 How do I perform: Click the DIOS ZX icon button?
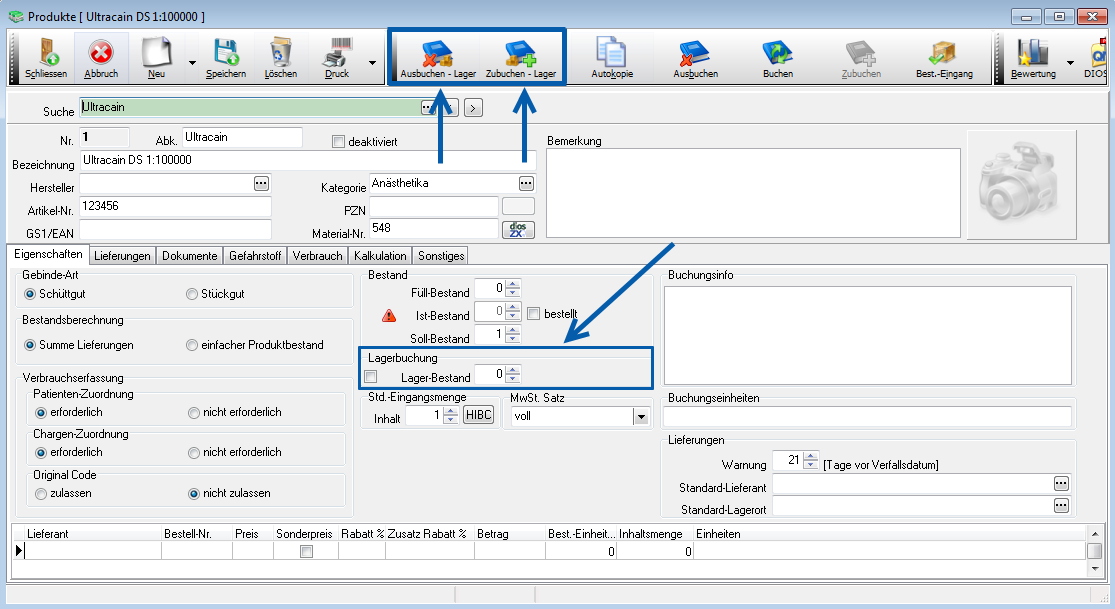coord(518,230)
